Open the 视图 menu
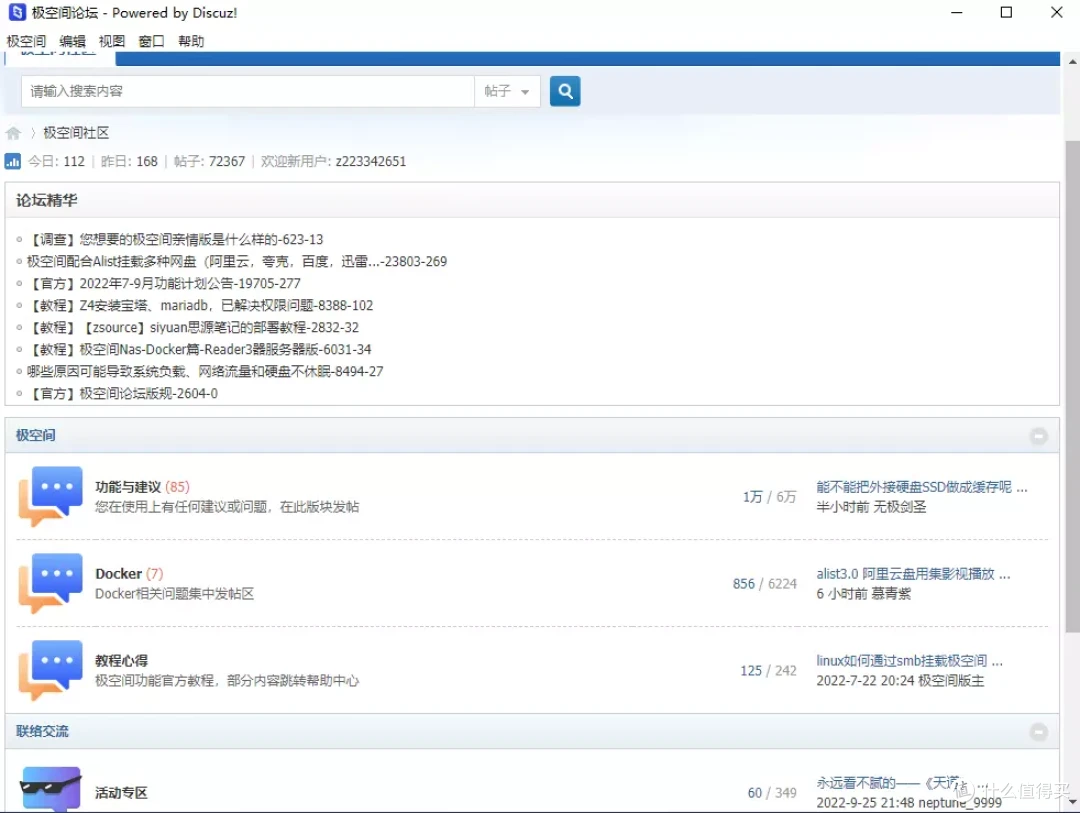1080x813 pixels. (x=112, y=41)
